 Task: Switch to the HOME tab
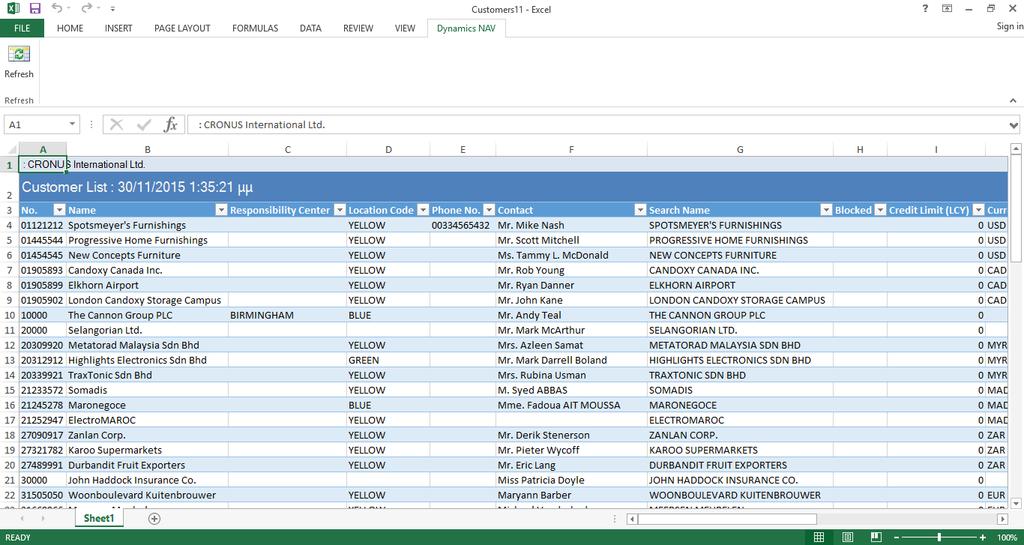[70, 28]
